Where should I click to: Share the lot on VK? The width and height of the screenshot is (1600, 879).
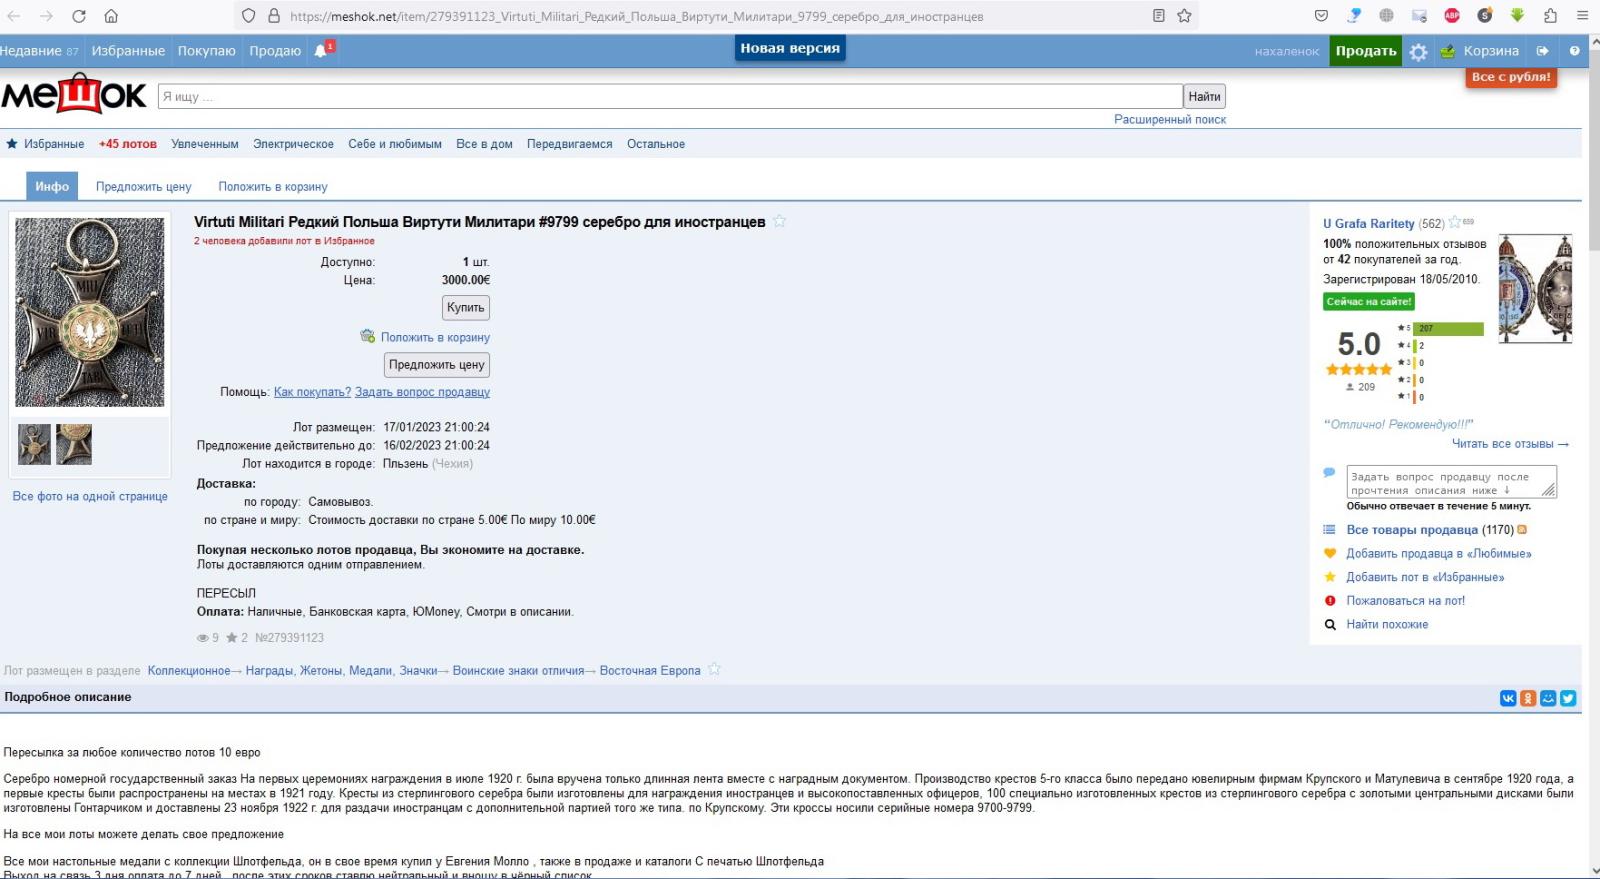[1508, 698]
